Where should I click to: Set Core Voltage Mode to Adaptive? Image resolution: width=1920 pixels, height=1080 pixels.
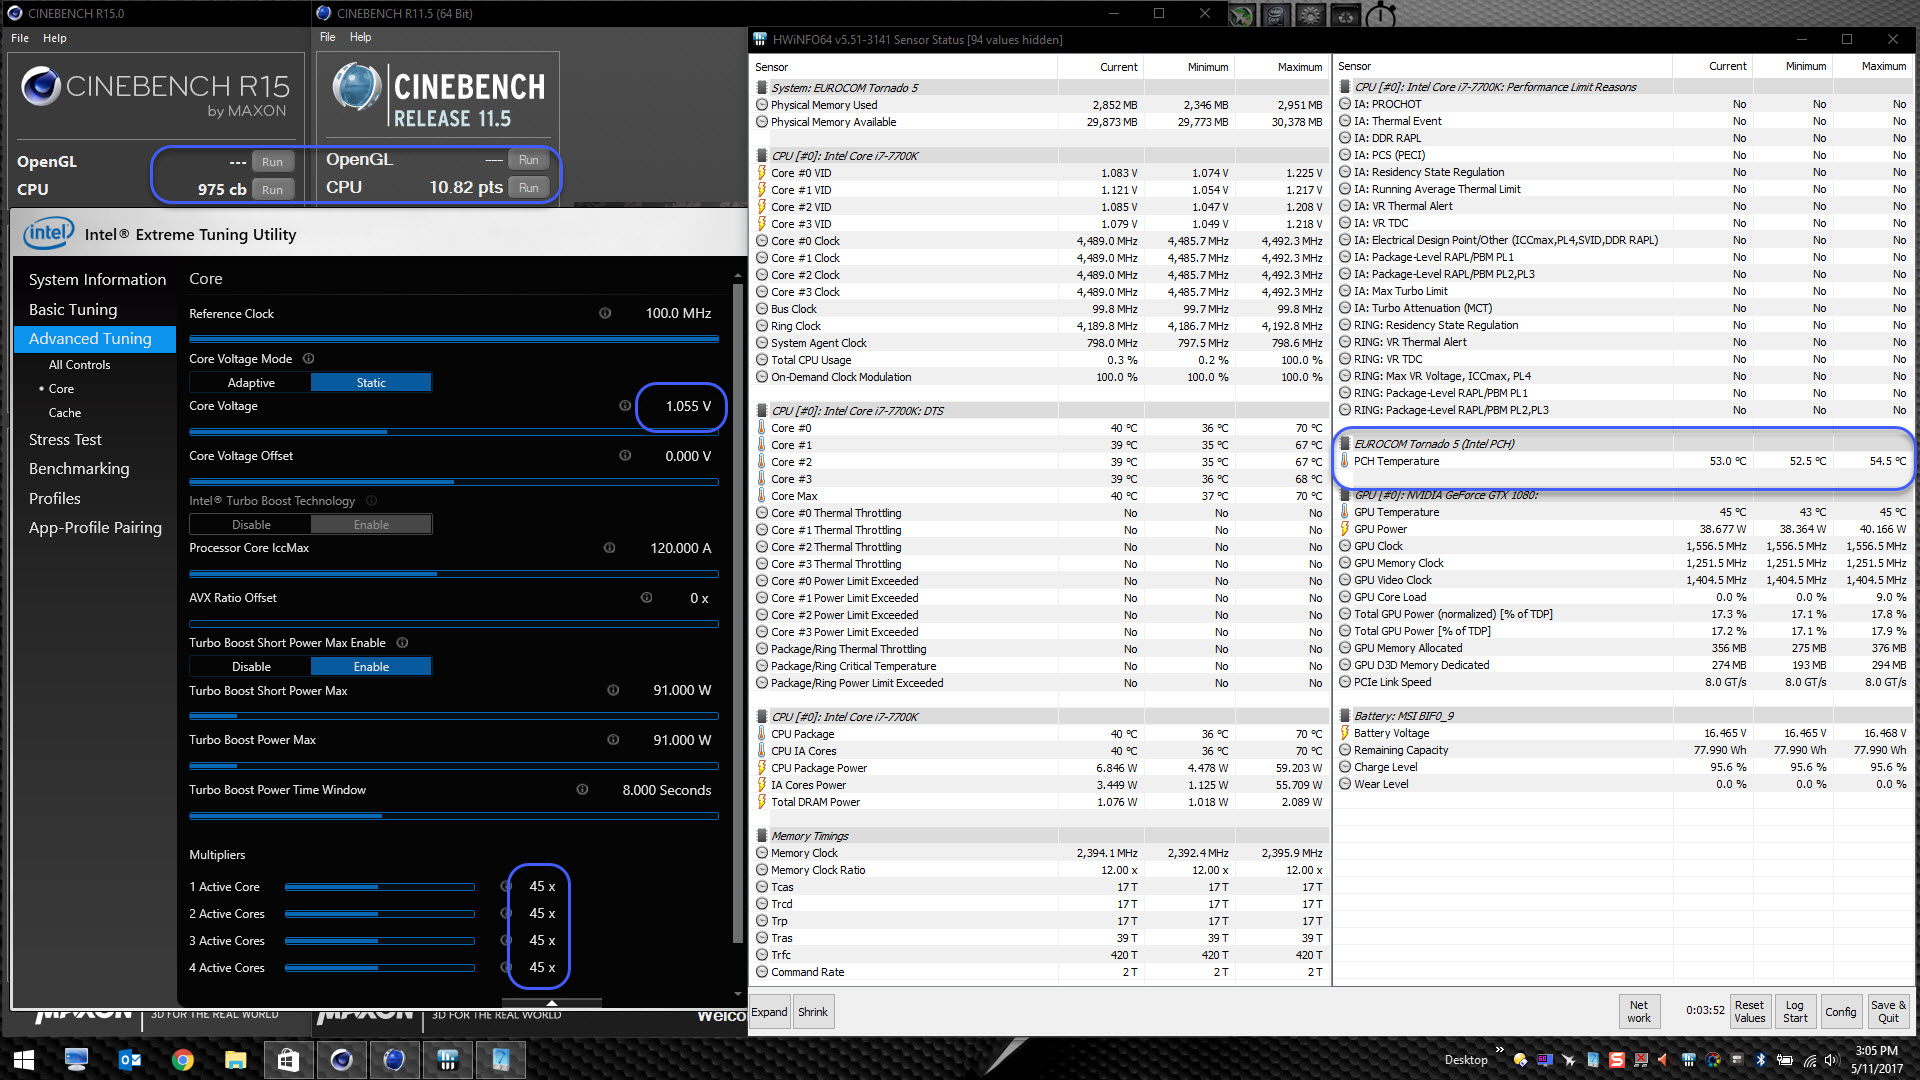[x=251, y=383]
